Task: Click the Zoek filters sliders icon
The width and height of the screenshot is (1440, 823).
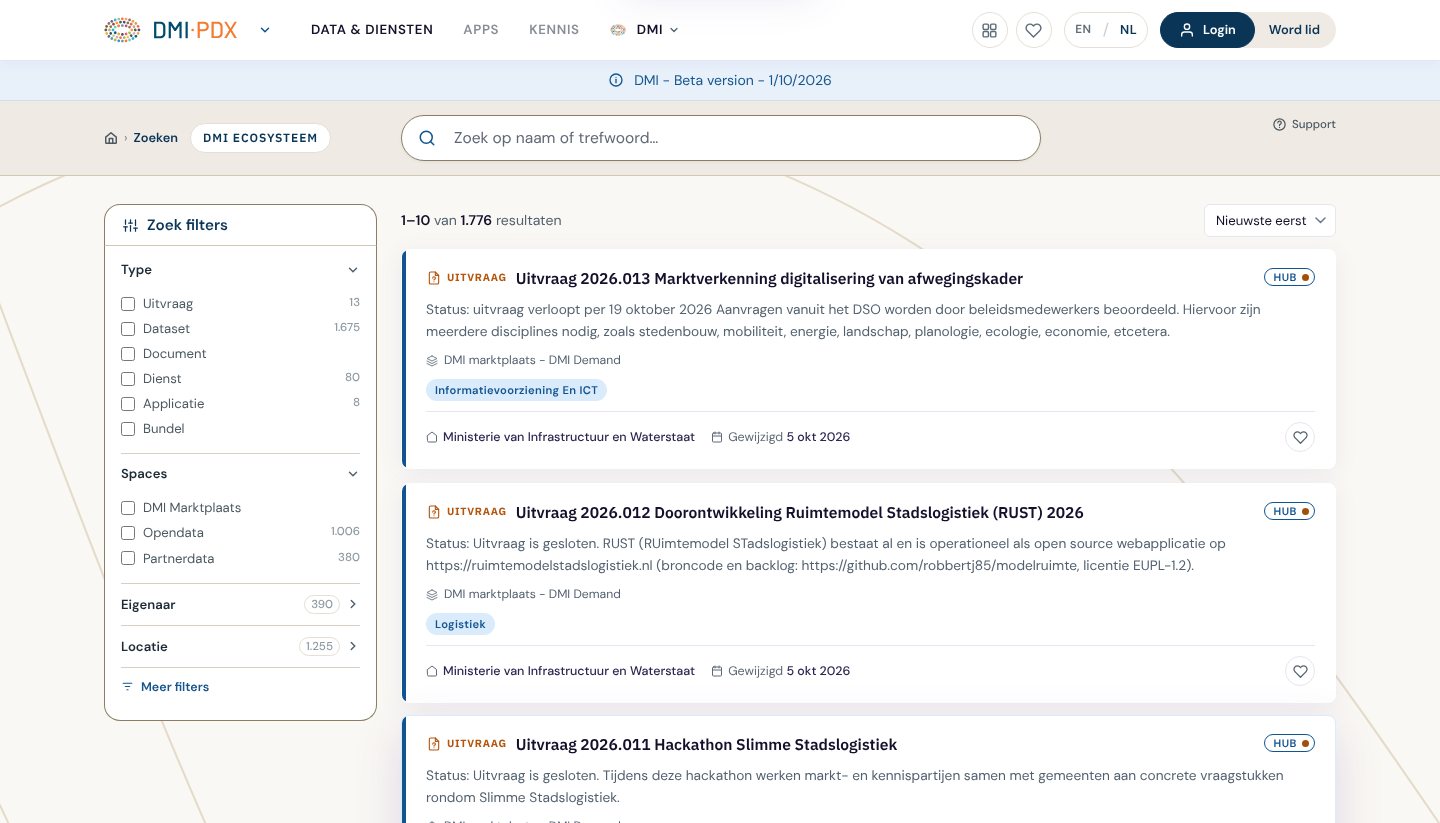Action: (130, 225)
